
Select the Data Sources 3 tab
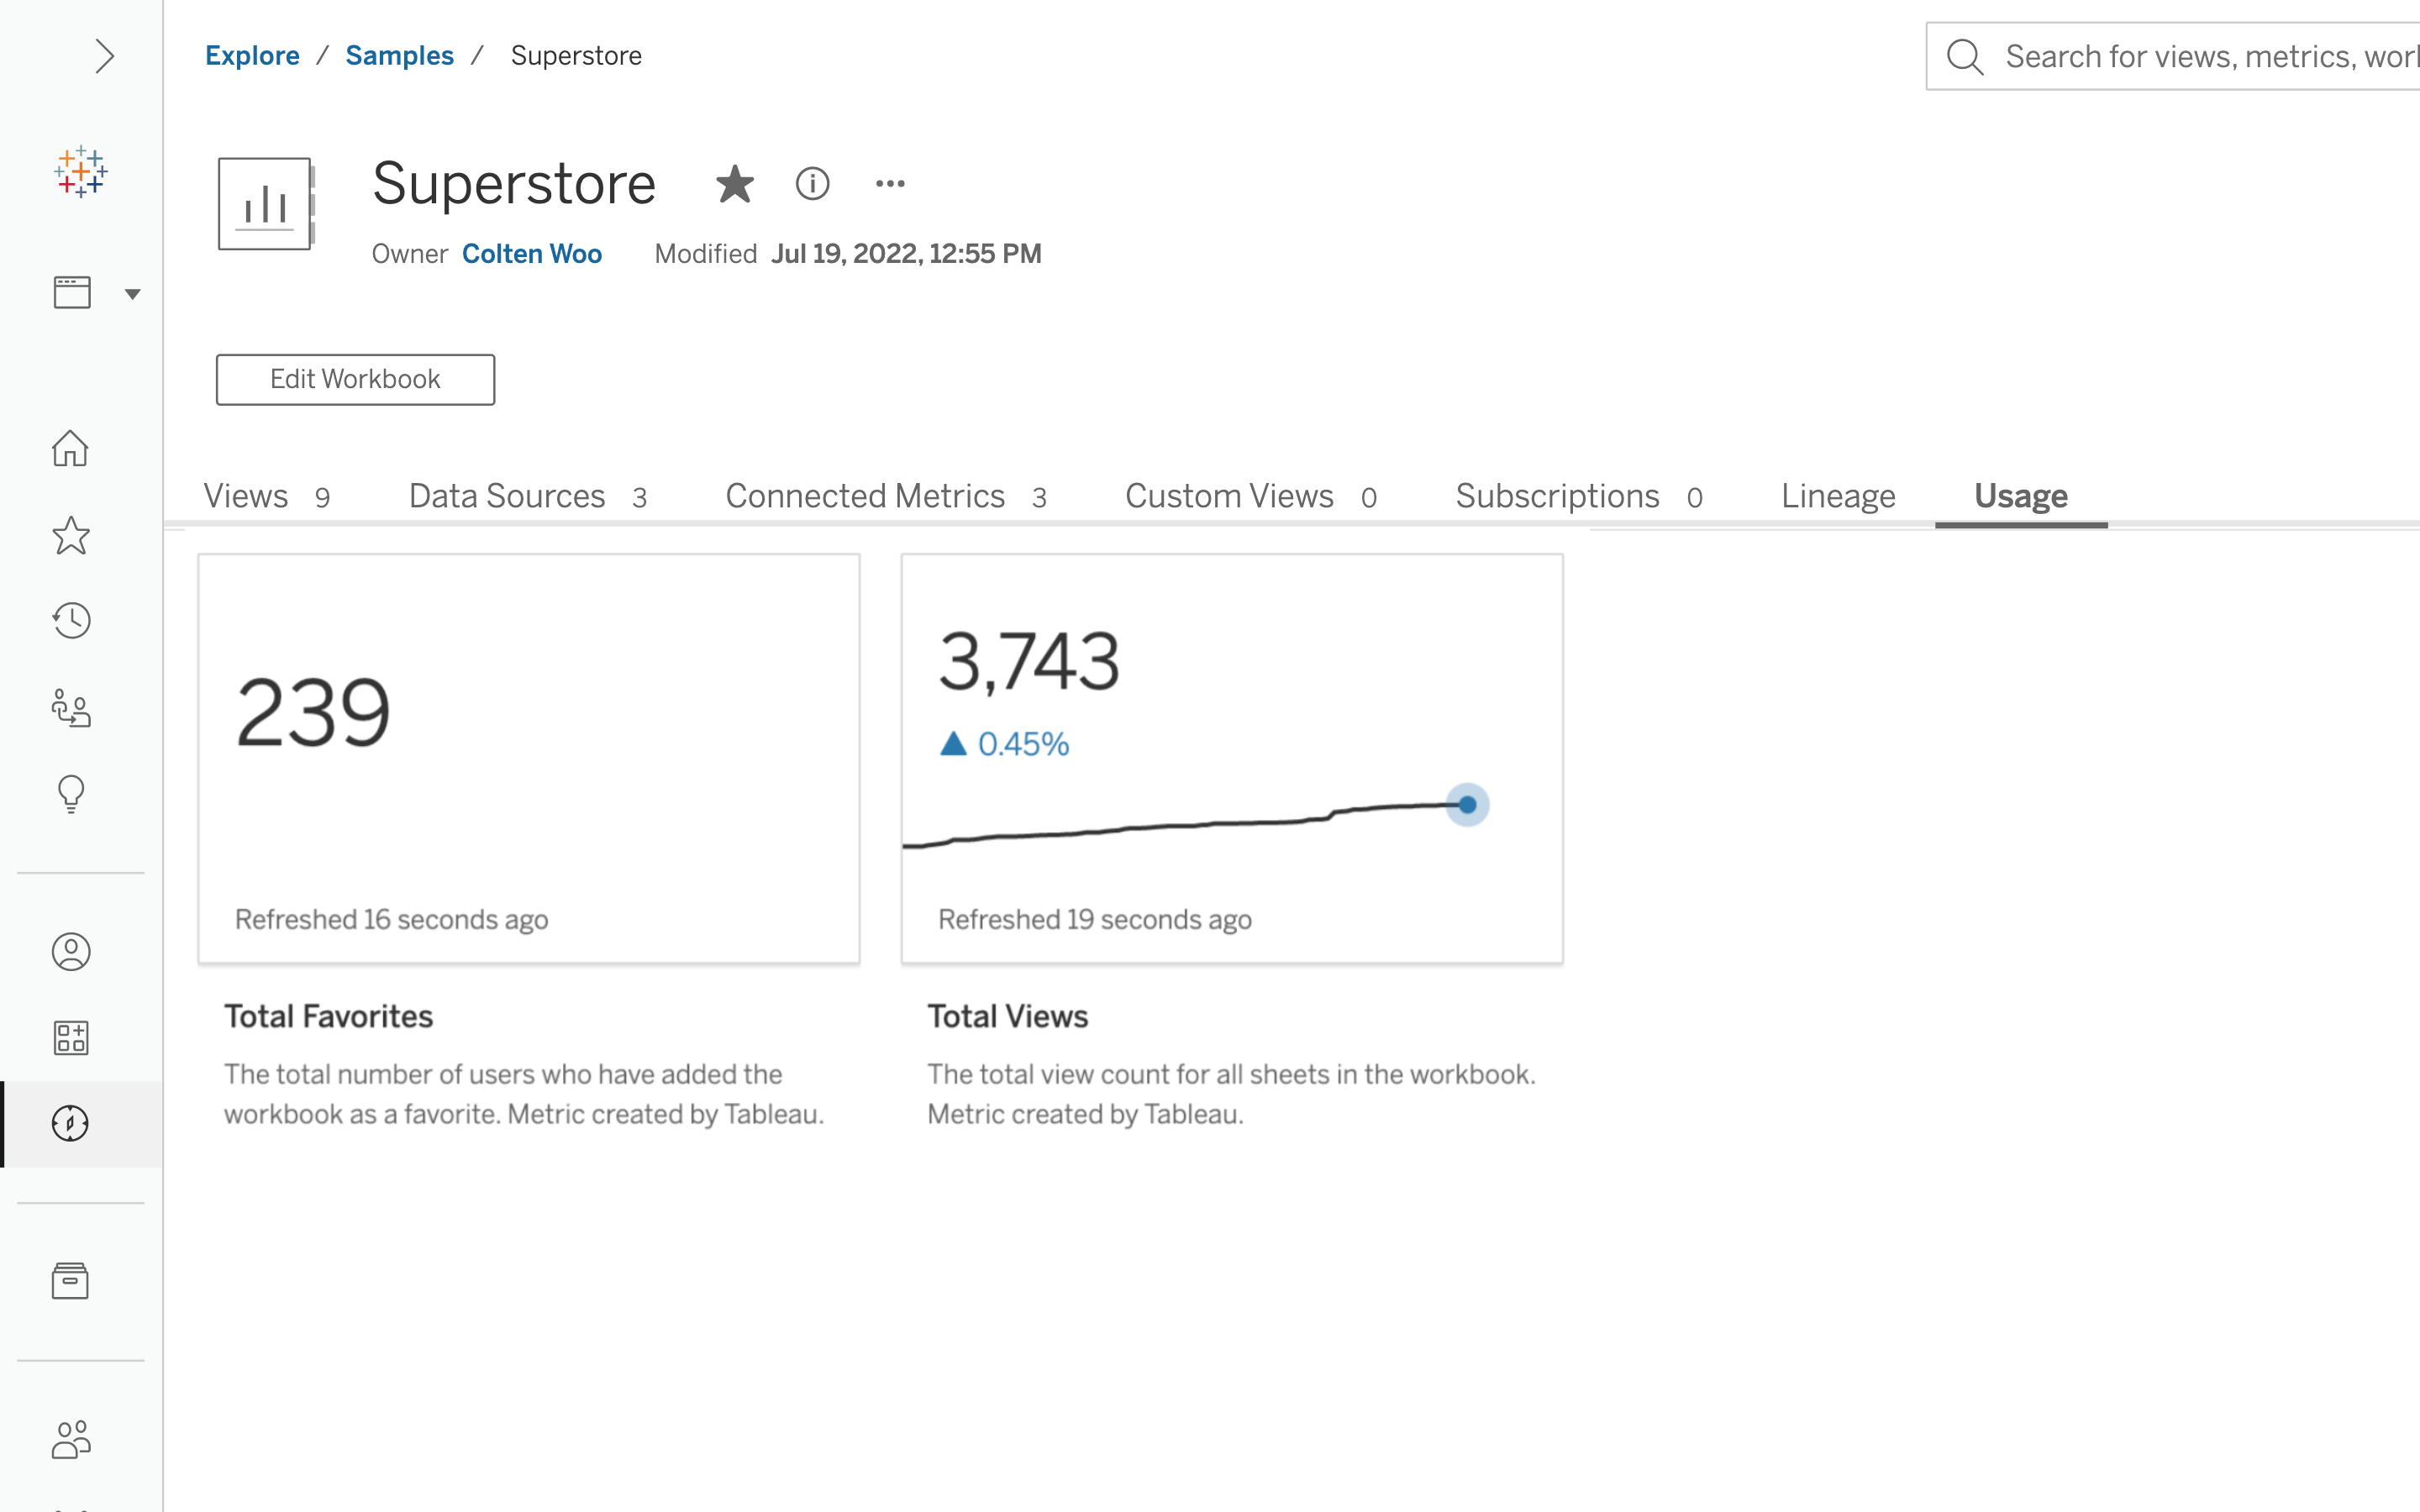(x=528, y=496)
